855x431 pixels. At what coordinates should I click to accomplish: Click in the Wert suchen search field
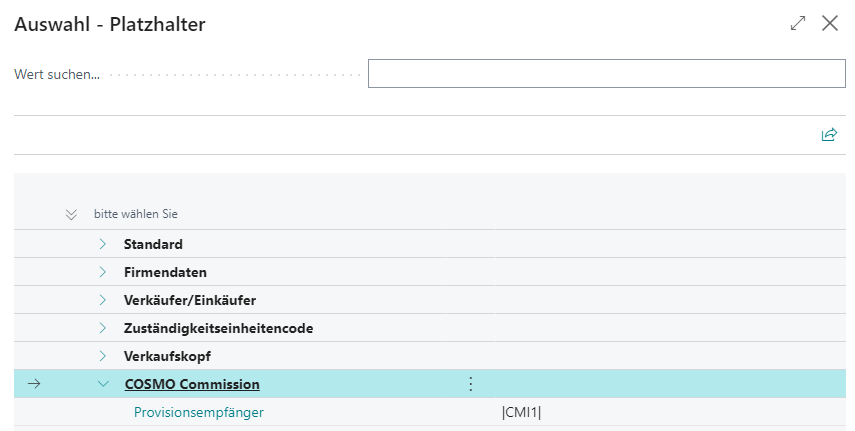pos(606,74)
